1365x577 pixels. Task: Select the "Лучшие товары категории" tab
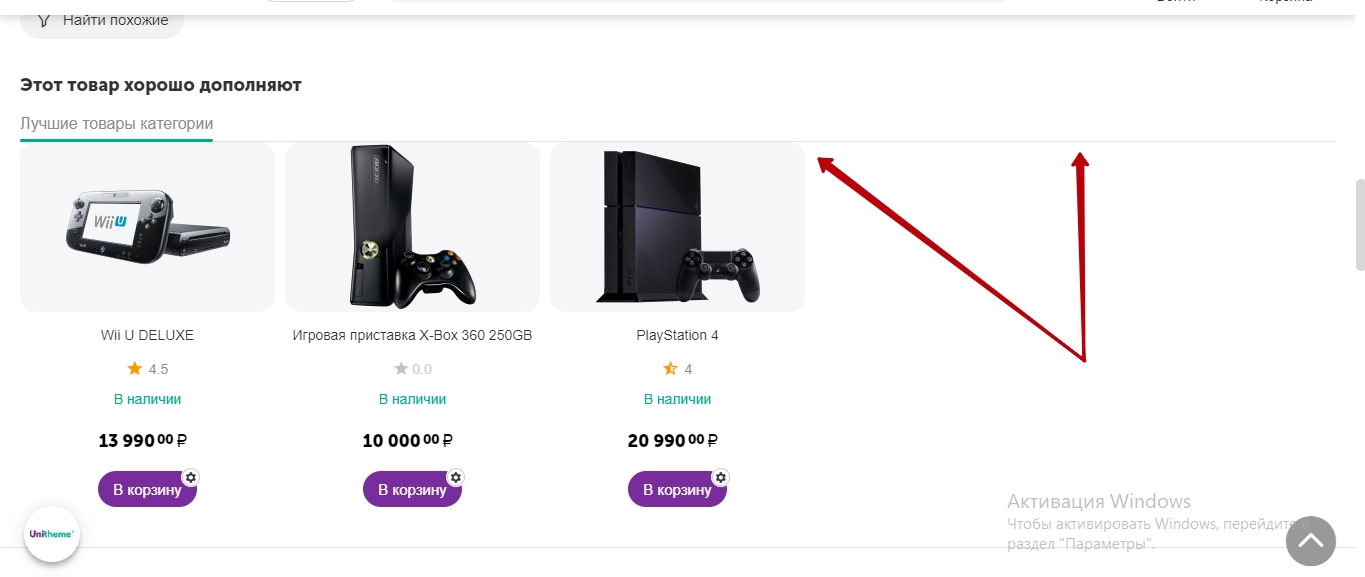[116, 124]
